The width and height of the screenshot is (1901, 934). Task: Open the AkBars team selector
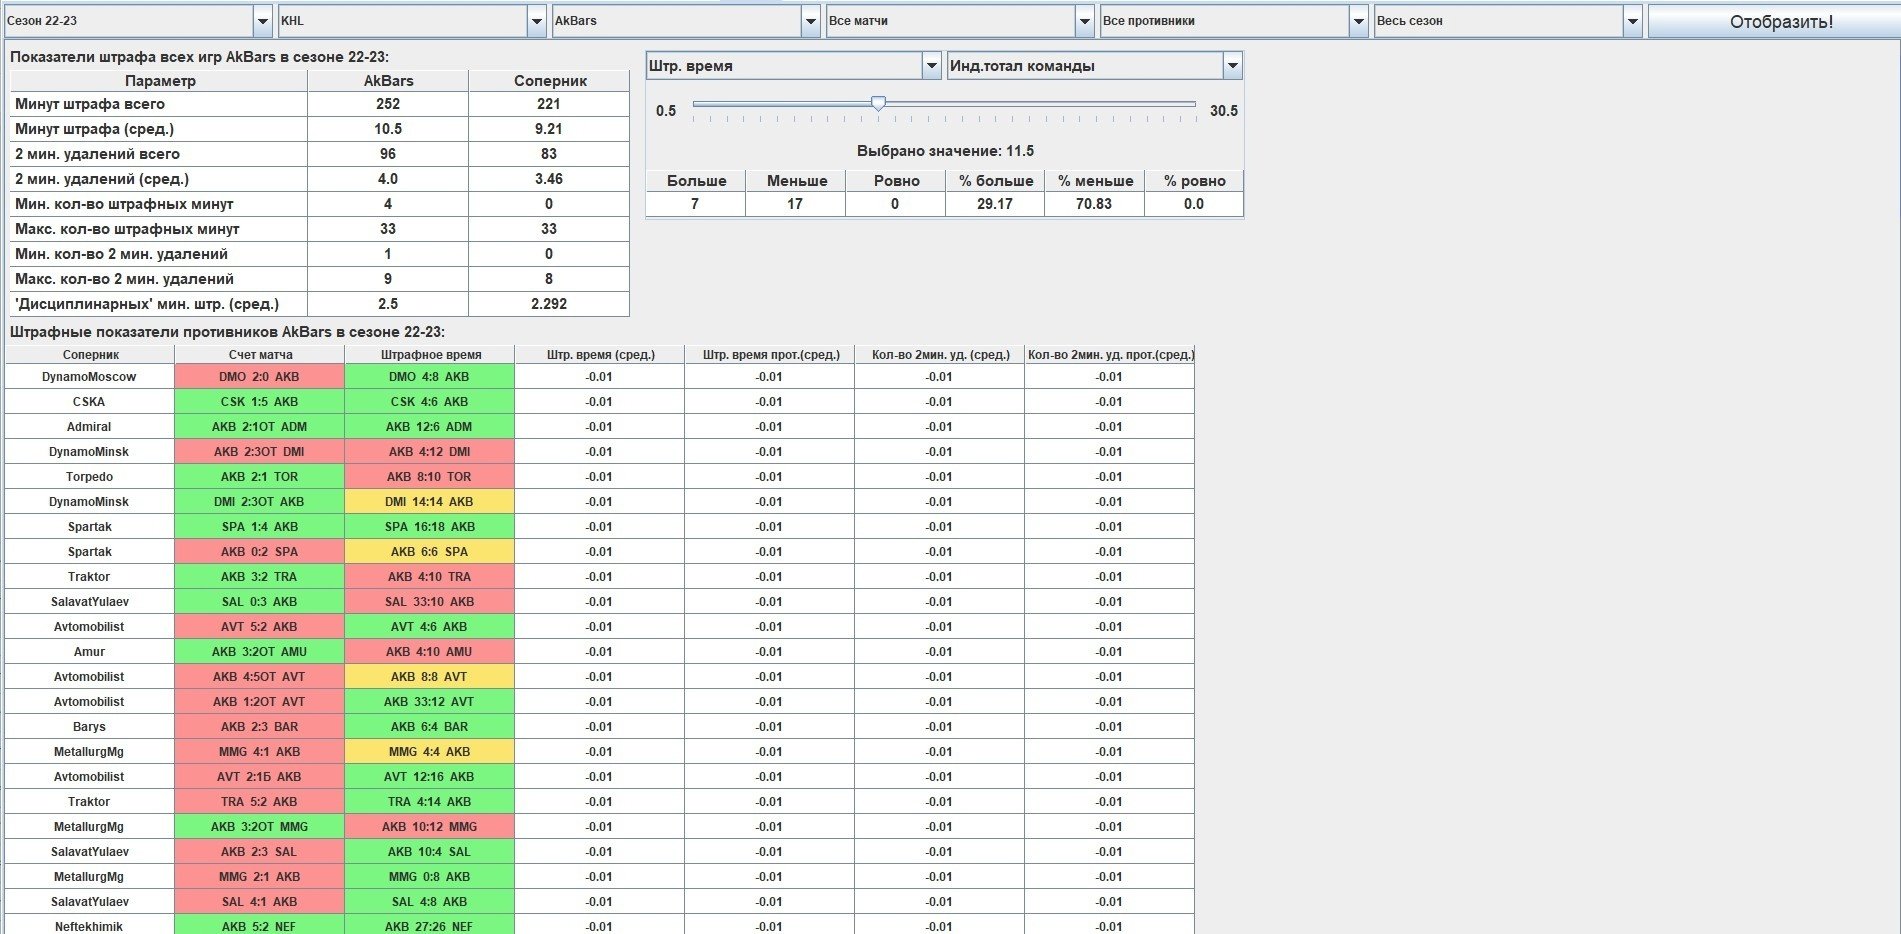685,21
